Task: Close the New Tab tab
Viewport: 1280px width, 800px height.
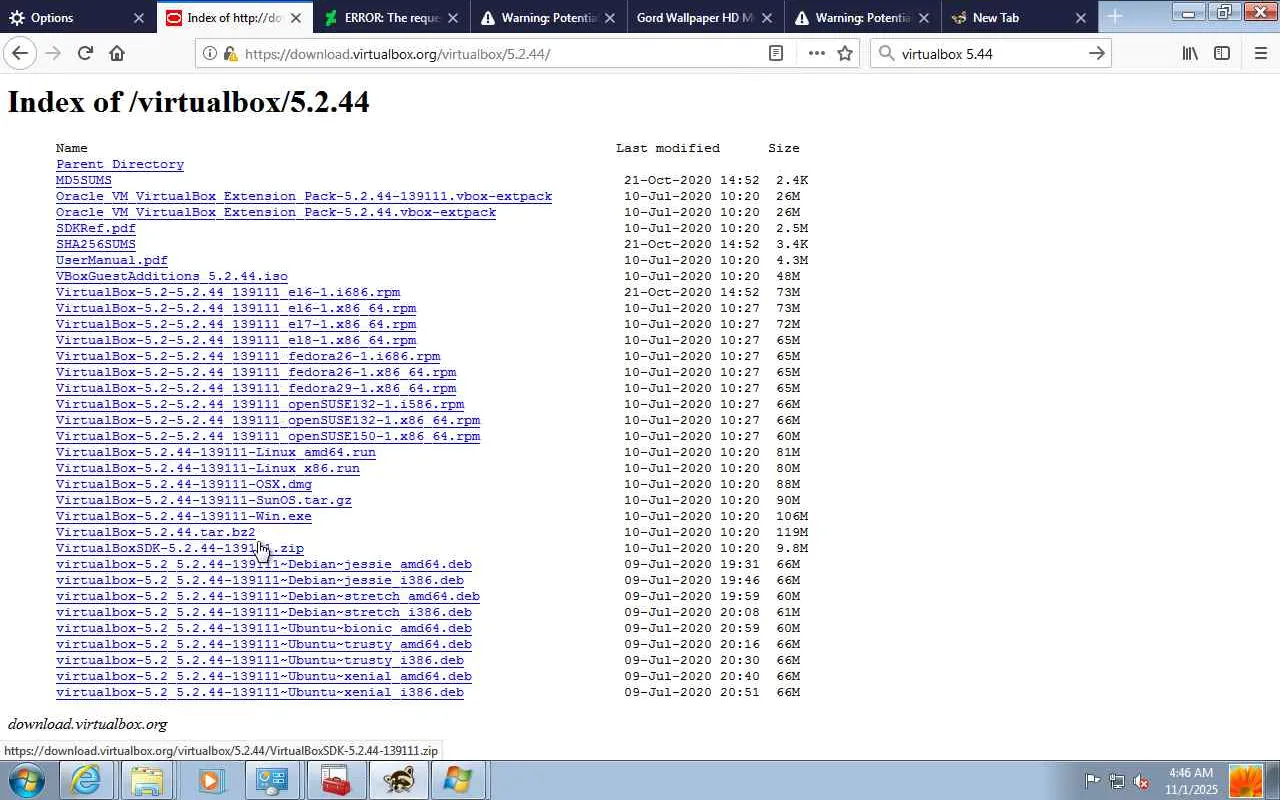Action: [x=1081, y=18]
